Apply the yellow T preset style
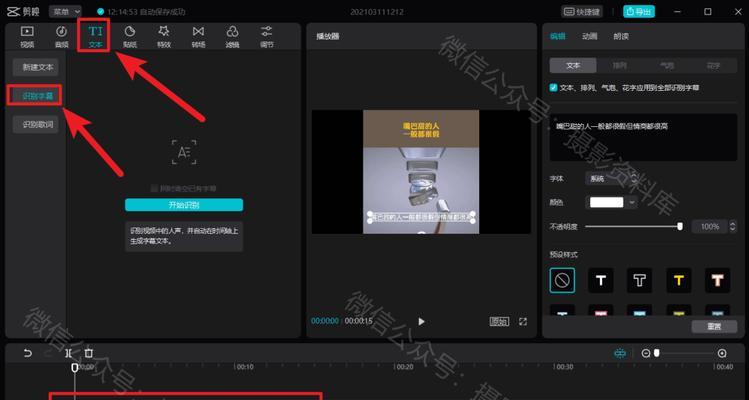This screenshot has height=400, width=749. point(679,280)
